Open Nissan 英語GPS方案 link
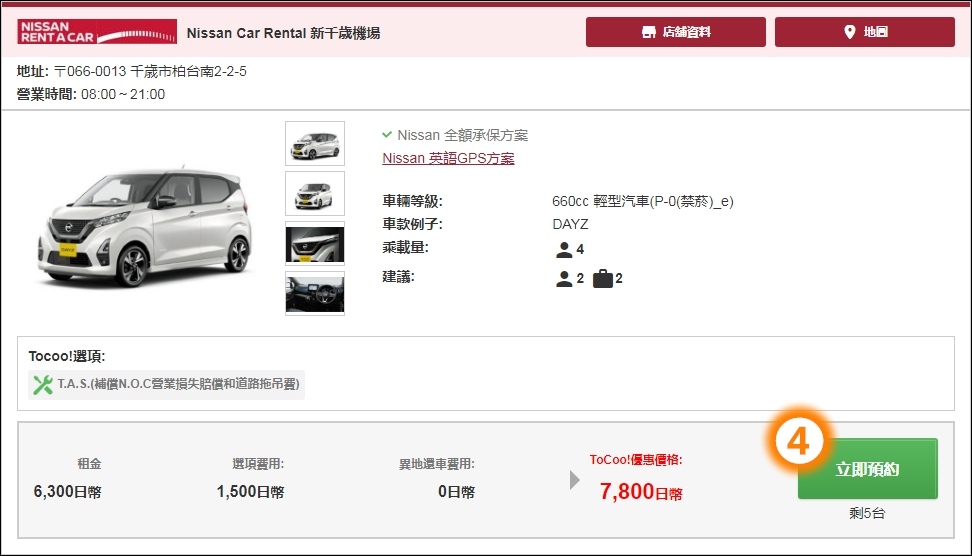This screenshot has height=556, width=972. click(x=448, y=158)
